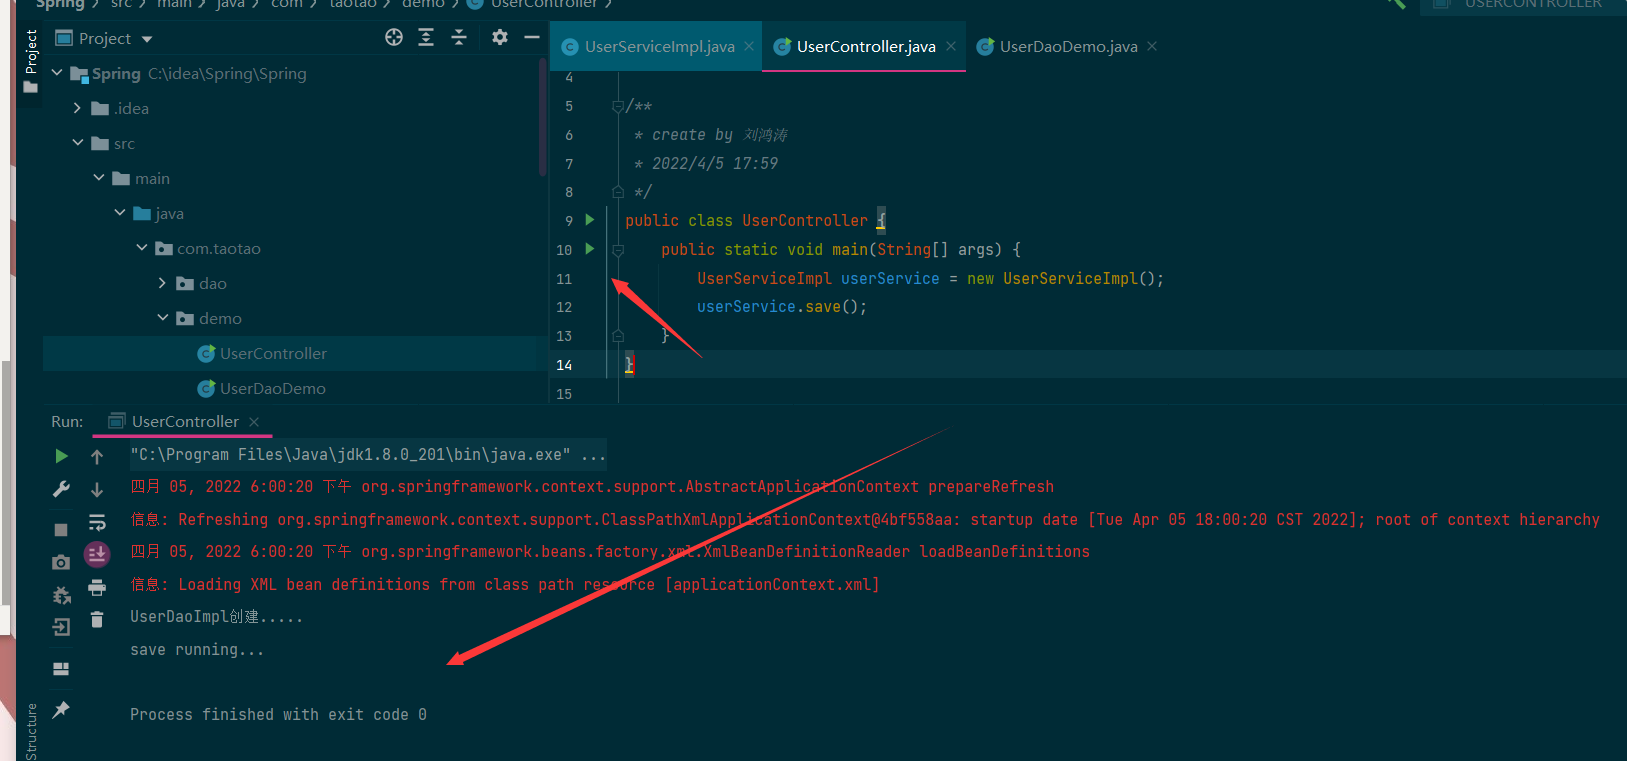Image resolution: width=1627 pixels, height=761 pixels.
Task: Close the UserDaoDemo.java tab
Action: coord(1152,46)
